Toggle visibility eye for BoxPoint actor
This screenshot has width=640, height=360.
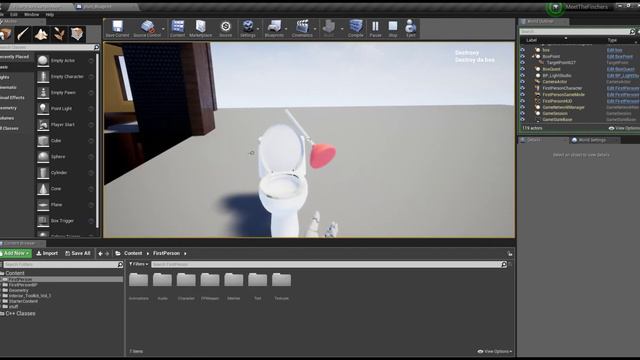522,56
